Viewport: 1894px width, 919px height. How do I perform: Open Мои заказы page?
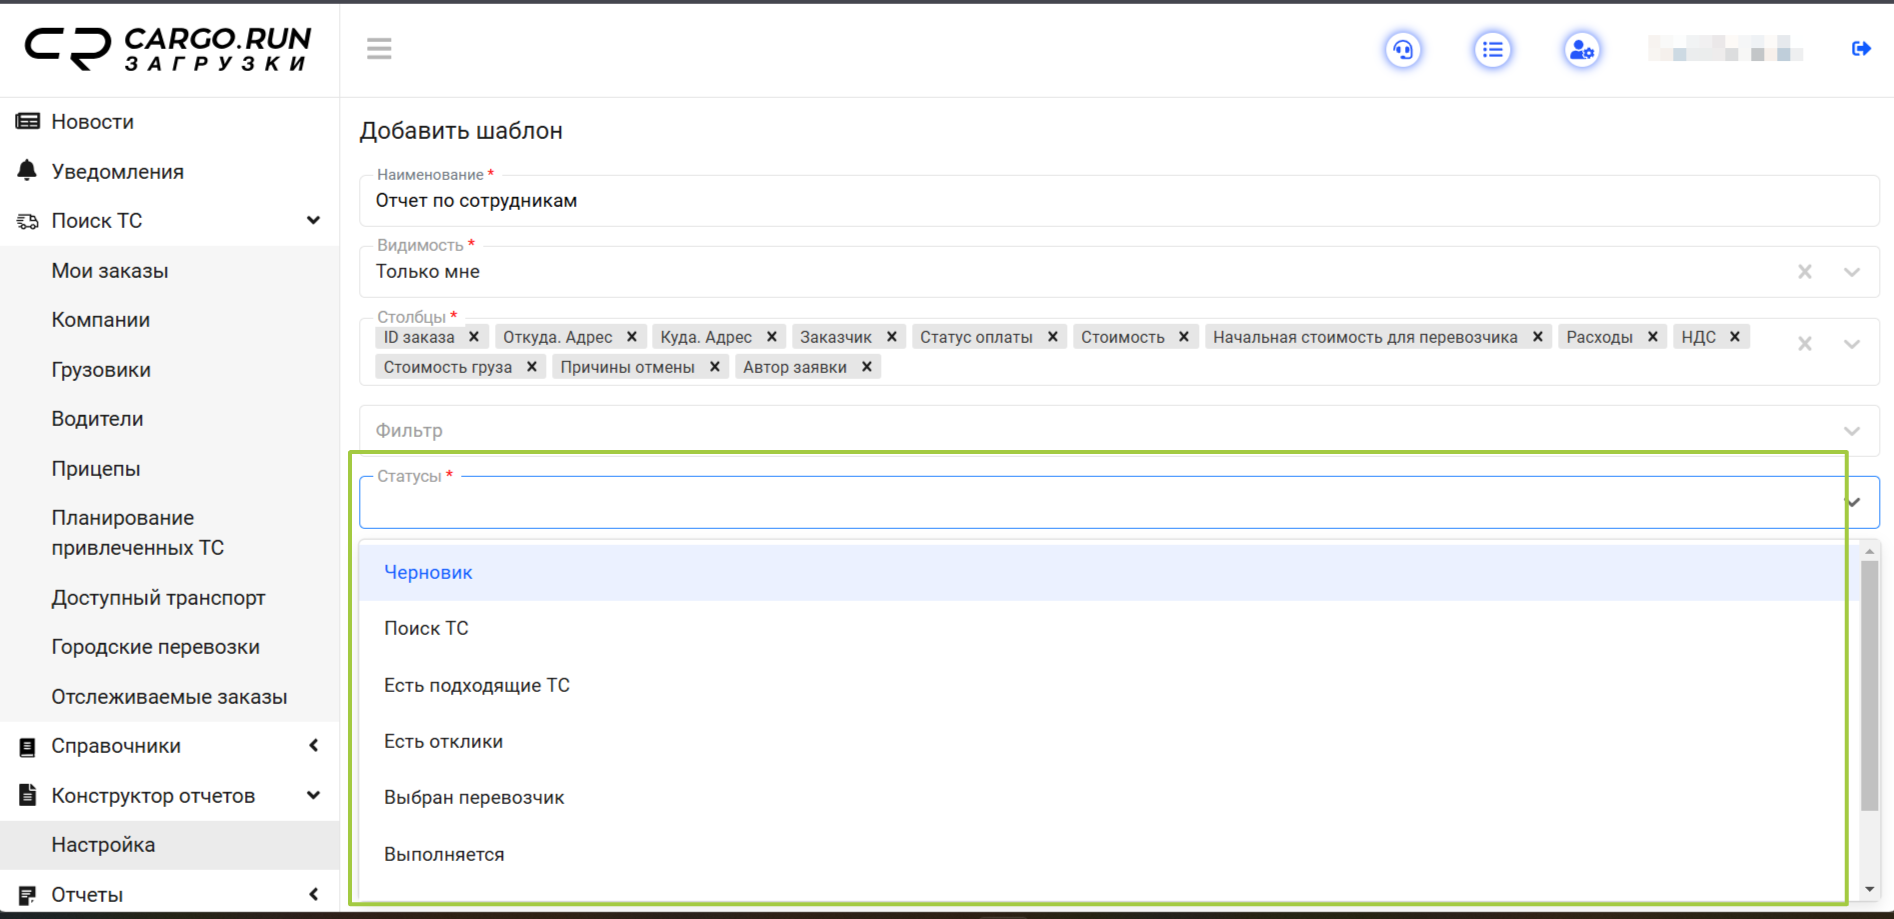pos(110,271)
